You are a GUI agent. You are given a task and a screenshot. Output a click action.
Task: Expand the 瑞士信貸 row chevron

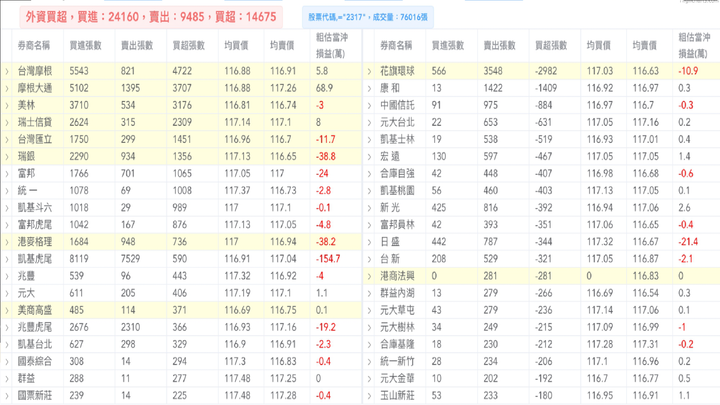(x=7, y=122)
